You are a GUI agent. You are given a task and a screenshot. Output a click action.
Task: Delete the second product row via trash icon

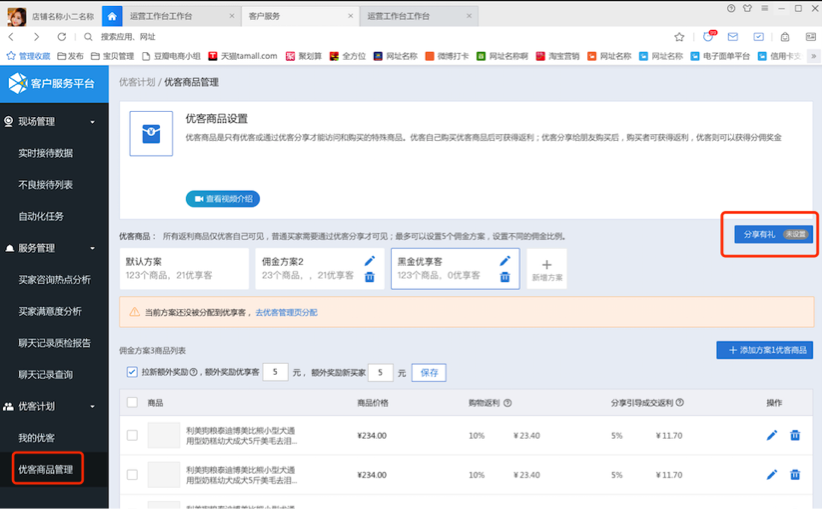point(795,474)
